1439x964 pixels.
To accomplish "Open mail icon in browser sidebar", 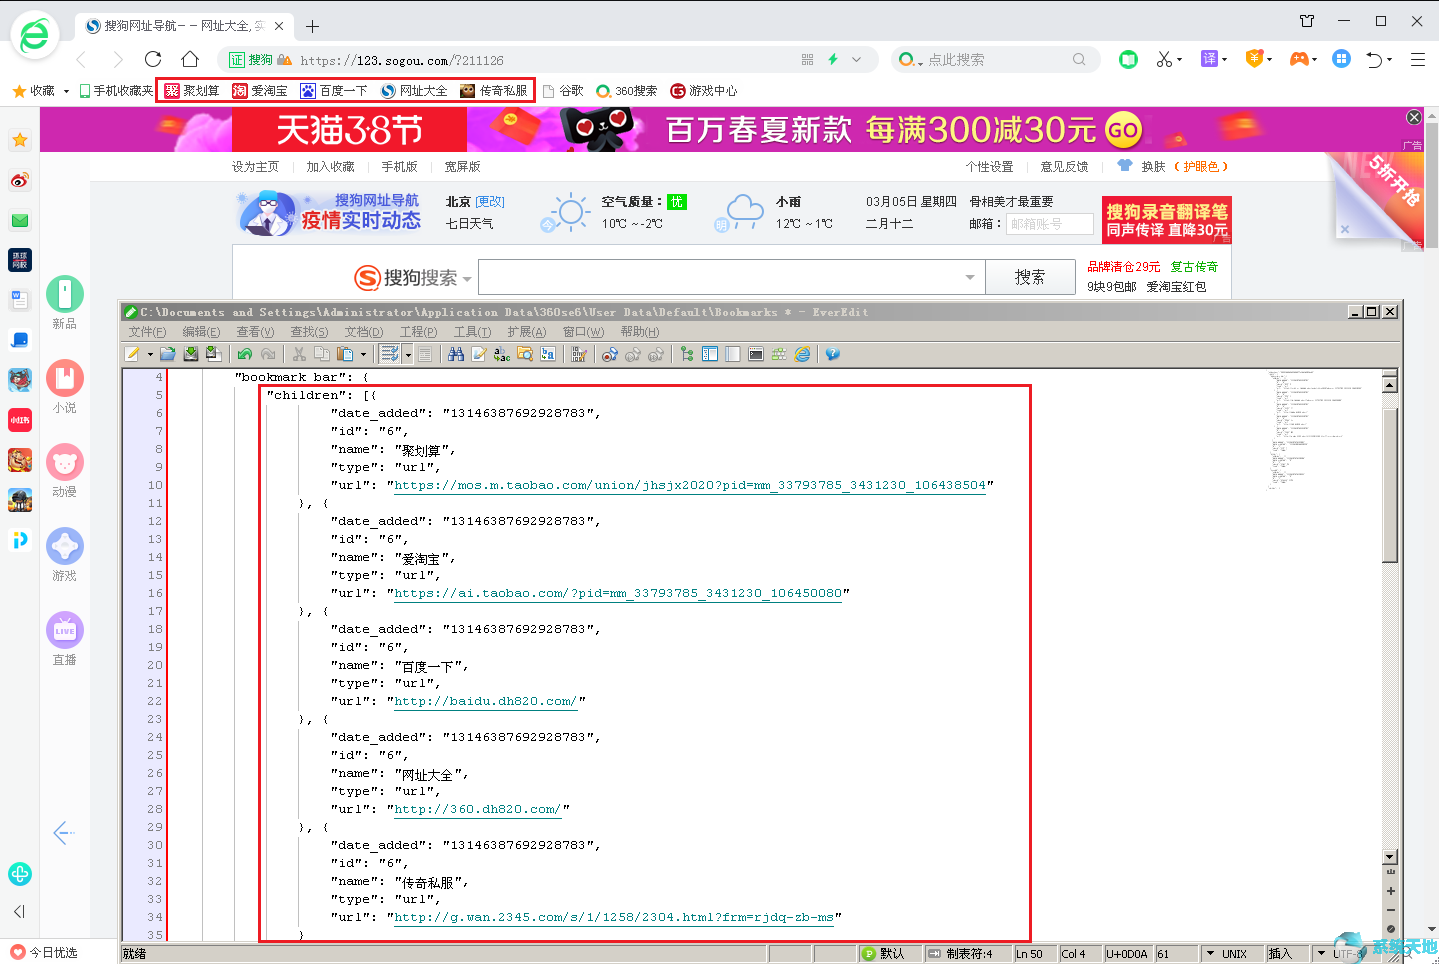I will (x=20, y=220).
